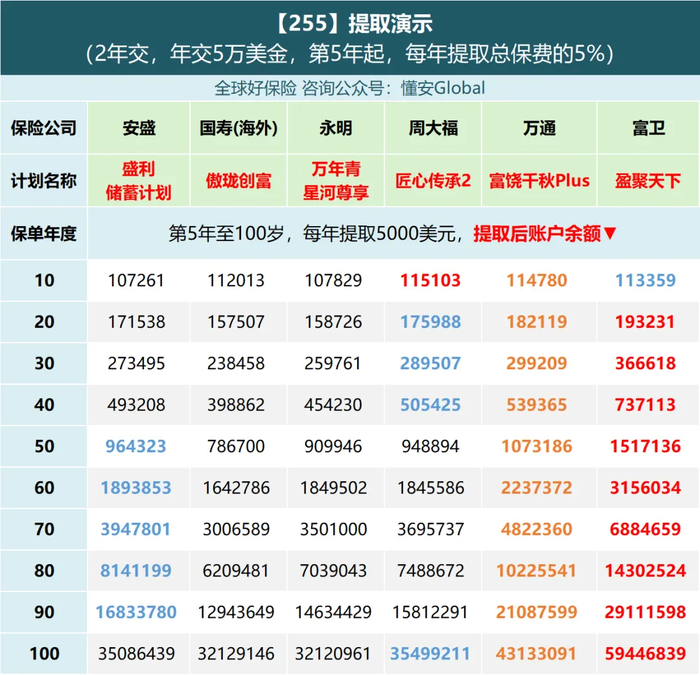Viewport: 700px width, 675px height.
Task: Click the year 60 row label
Action: click(44, 488)
